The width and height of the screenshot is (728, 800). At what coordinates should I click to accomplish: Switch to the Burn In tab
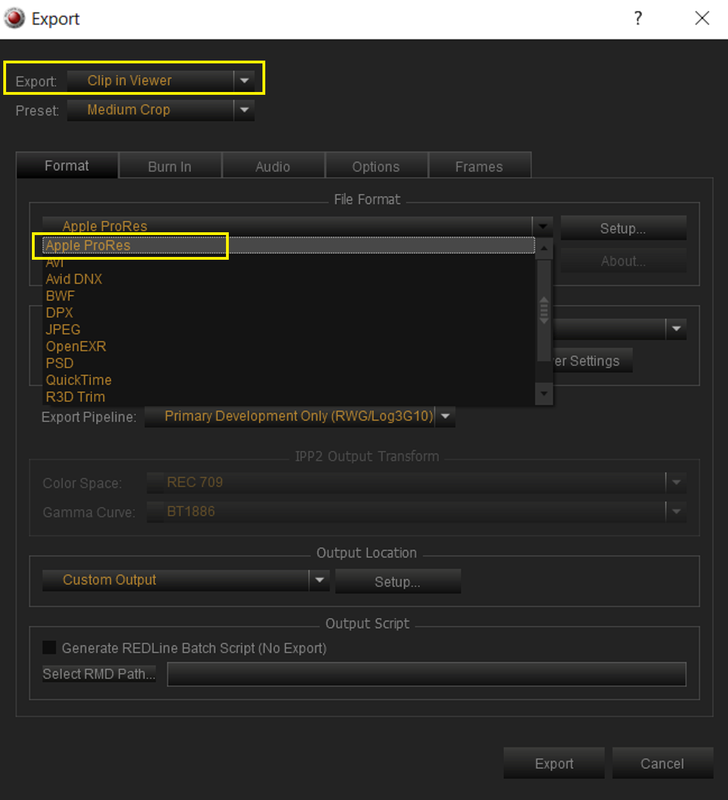[170, 167]
